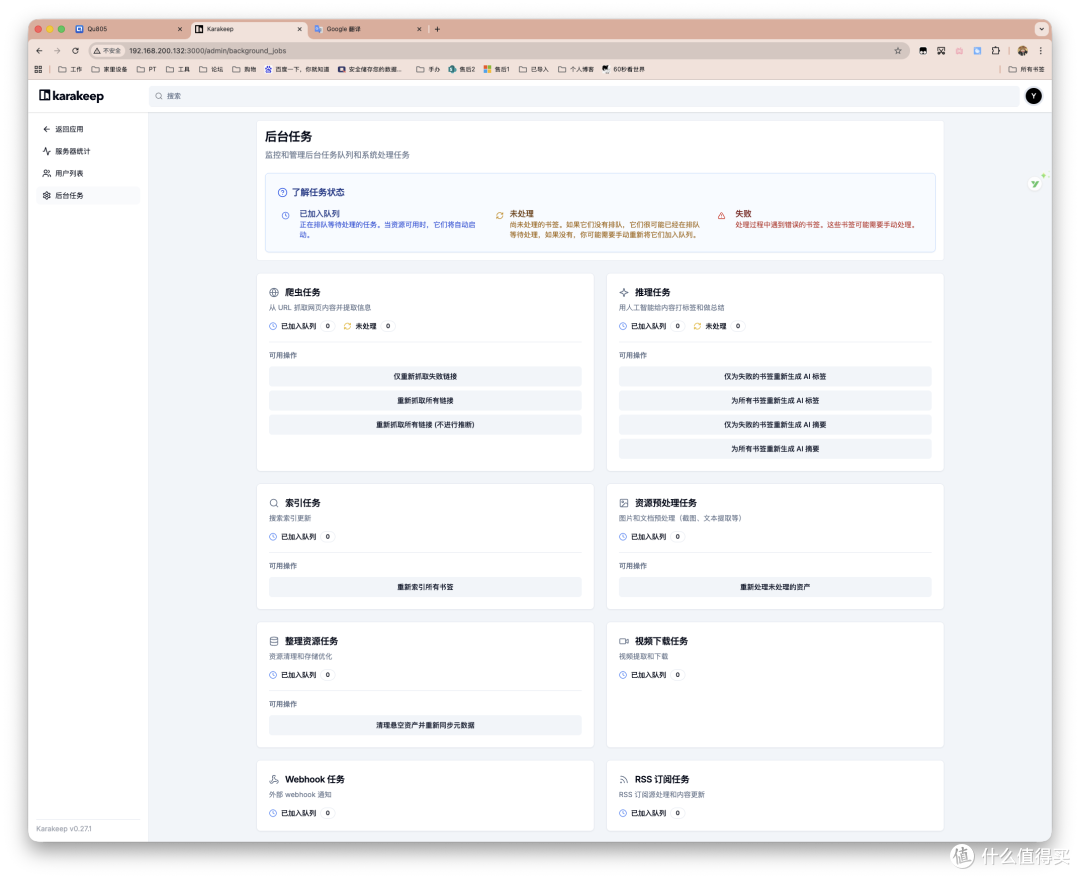Click the address bar URL
1080x879 pixels.
(207, 50)
